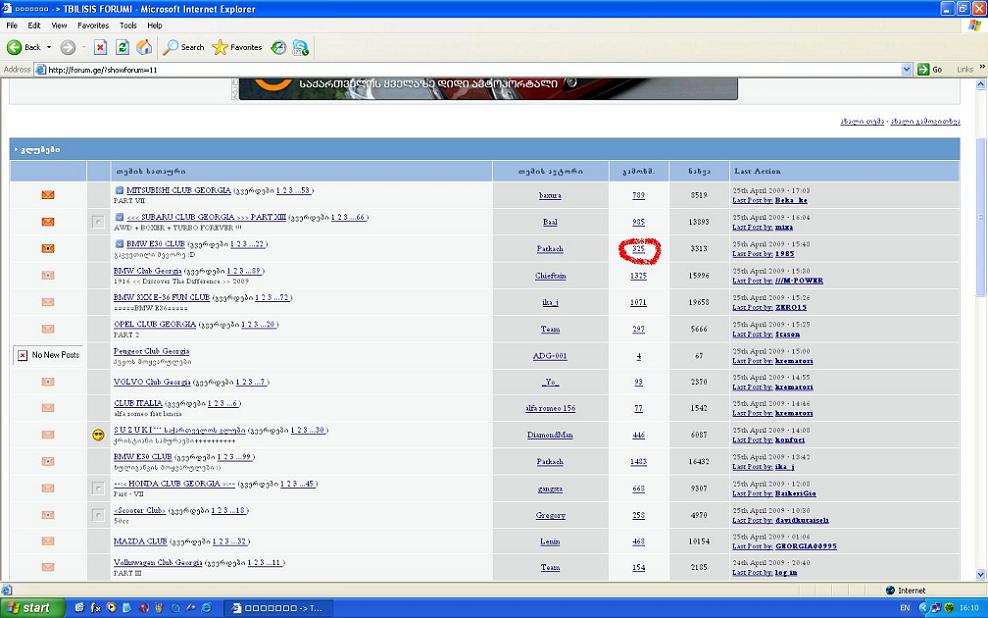Click the envelope icon in BMW E30 CLUB top row
The image size is (988, 618).
(x=48, y=248)
